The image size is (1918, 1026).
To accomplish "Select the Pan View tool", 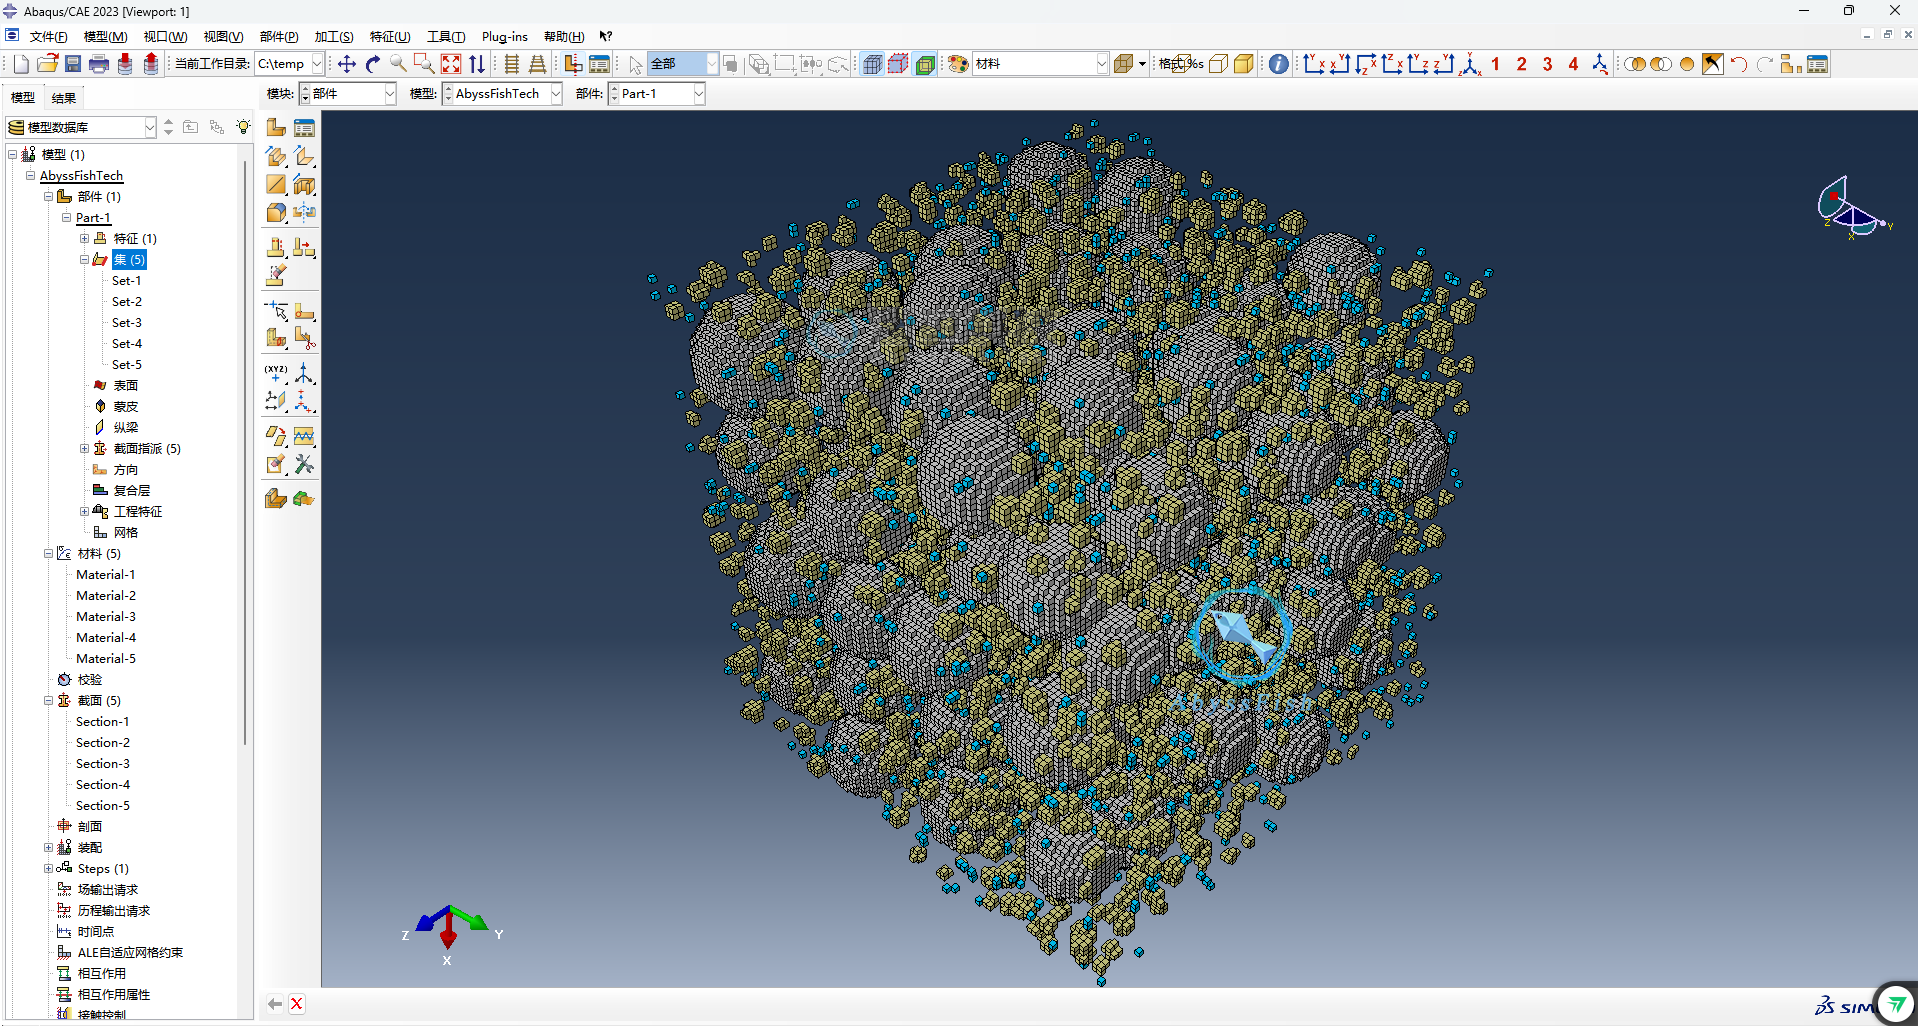I will point(347,64).
